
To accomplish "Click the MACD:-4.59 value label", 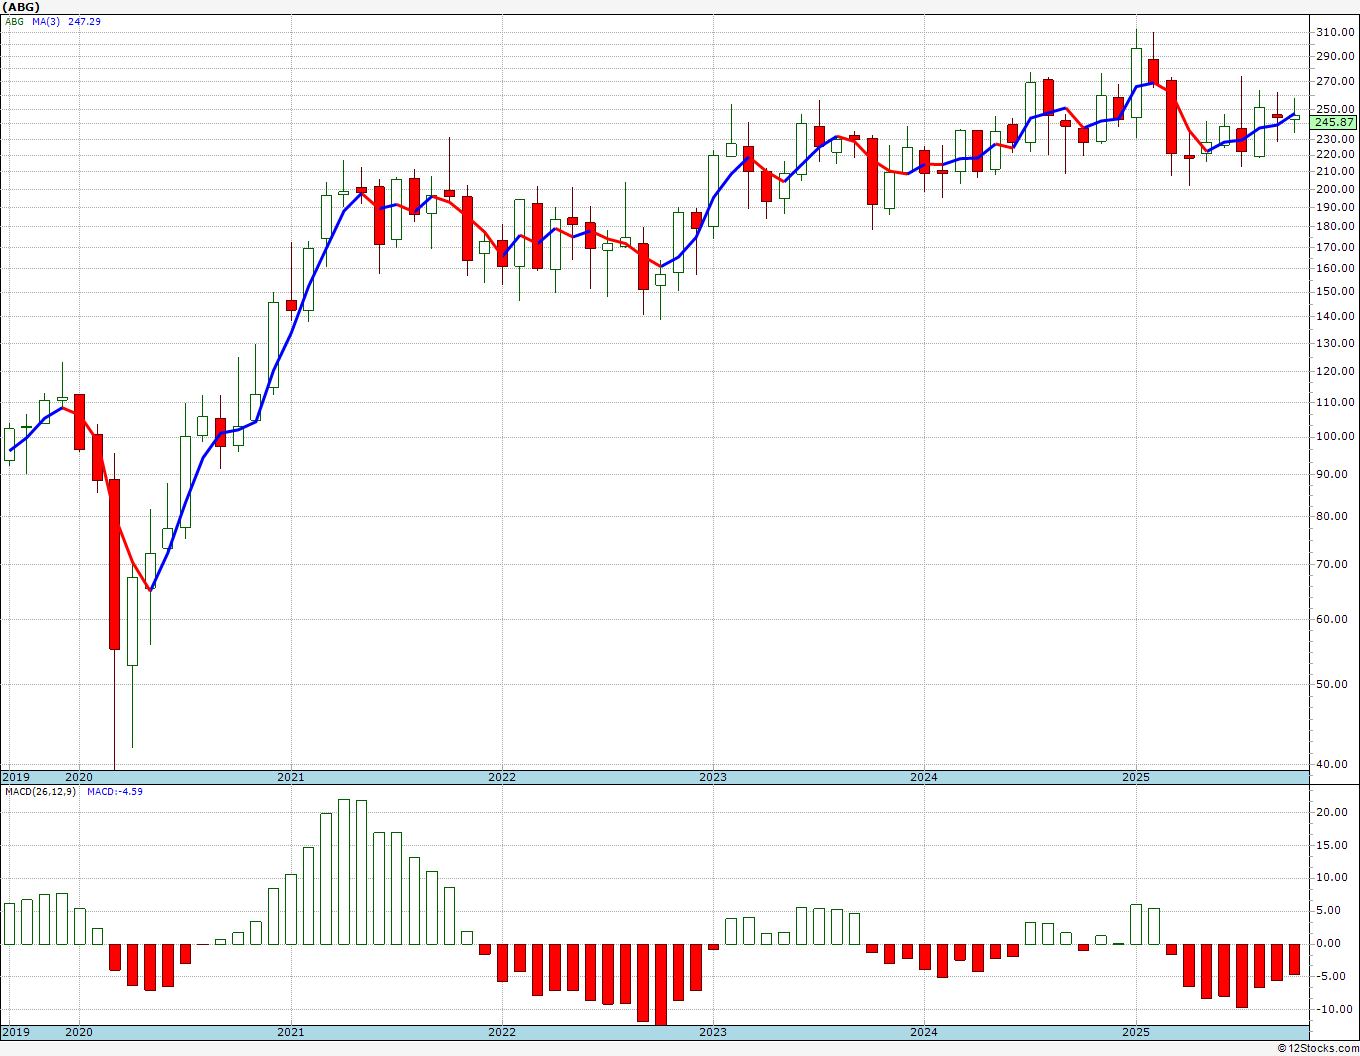I will coord(115,791).
